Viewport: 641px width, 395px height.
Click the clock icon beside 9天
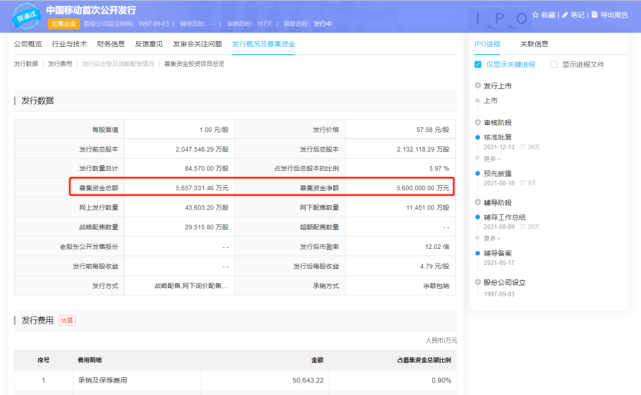522,183
